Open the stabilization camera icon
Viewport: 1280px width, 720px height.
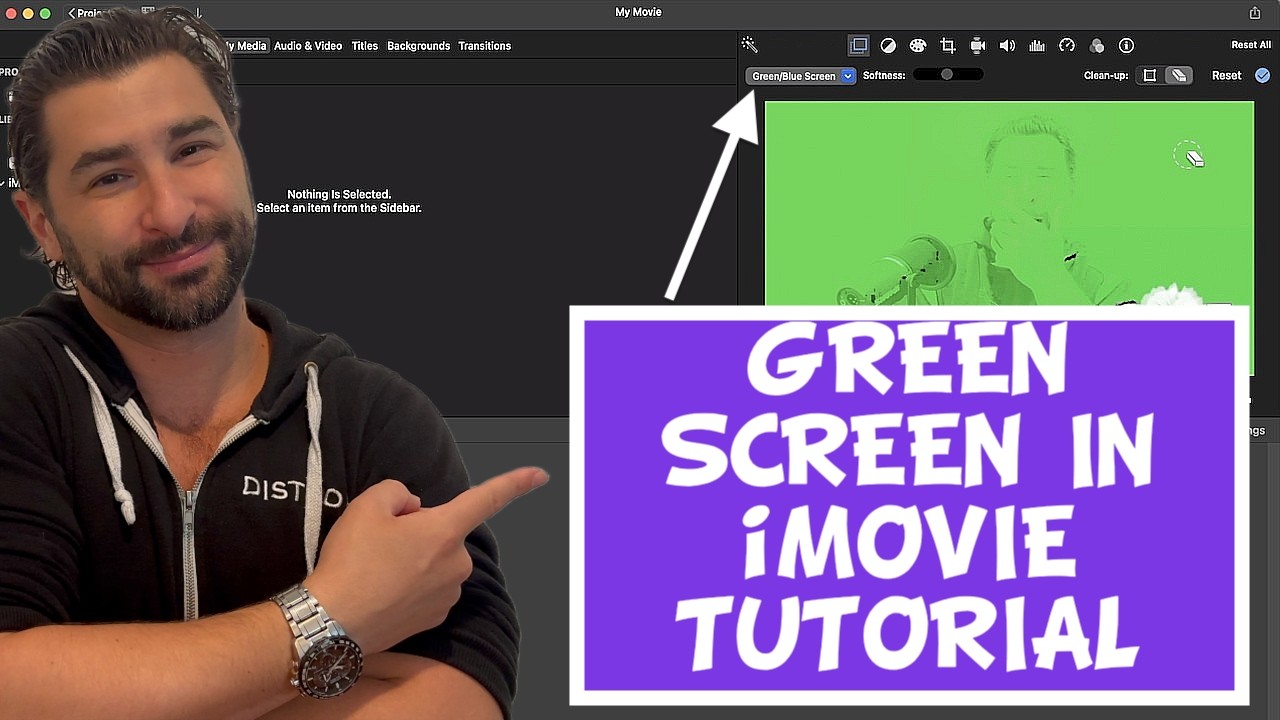coord(978,46)
